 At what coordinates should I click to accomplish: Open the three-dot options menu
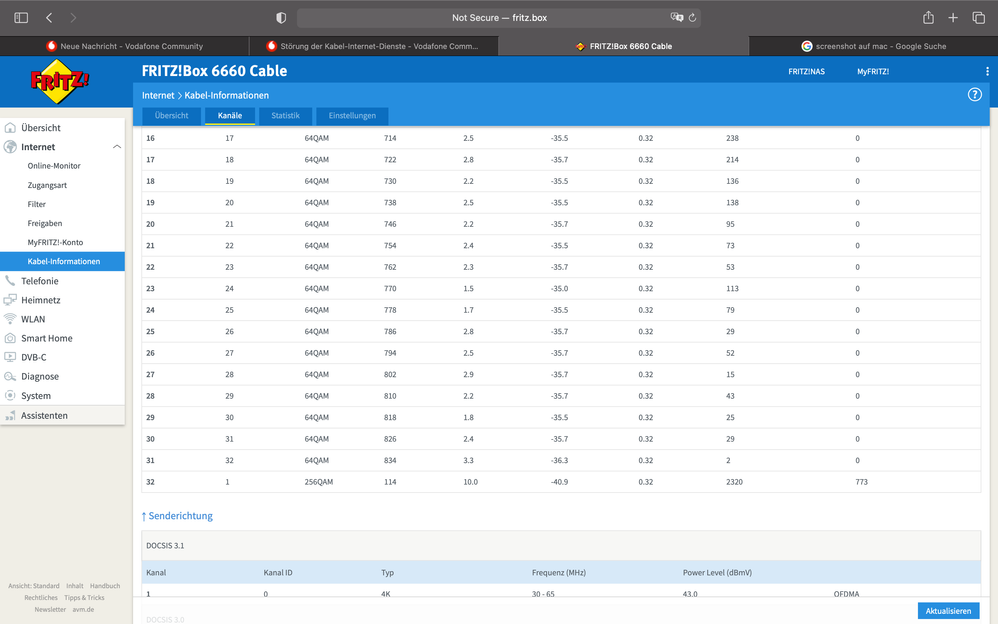point(987,71)
